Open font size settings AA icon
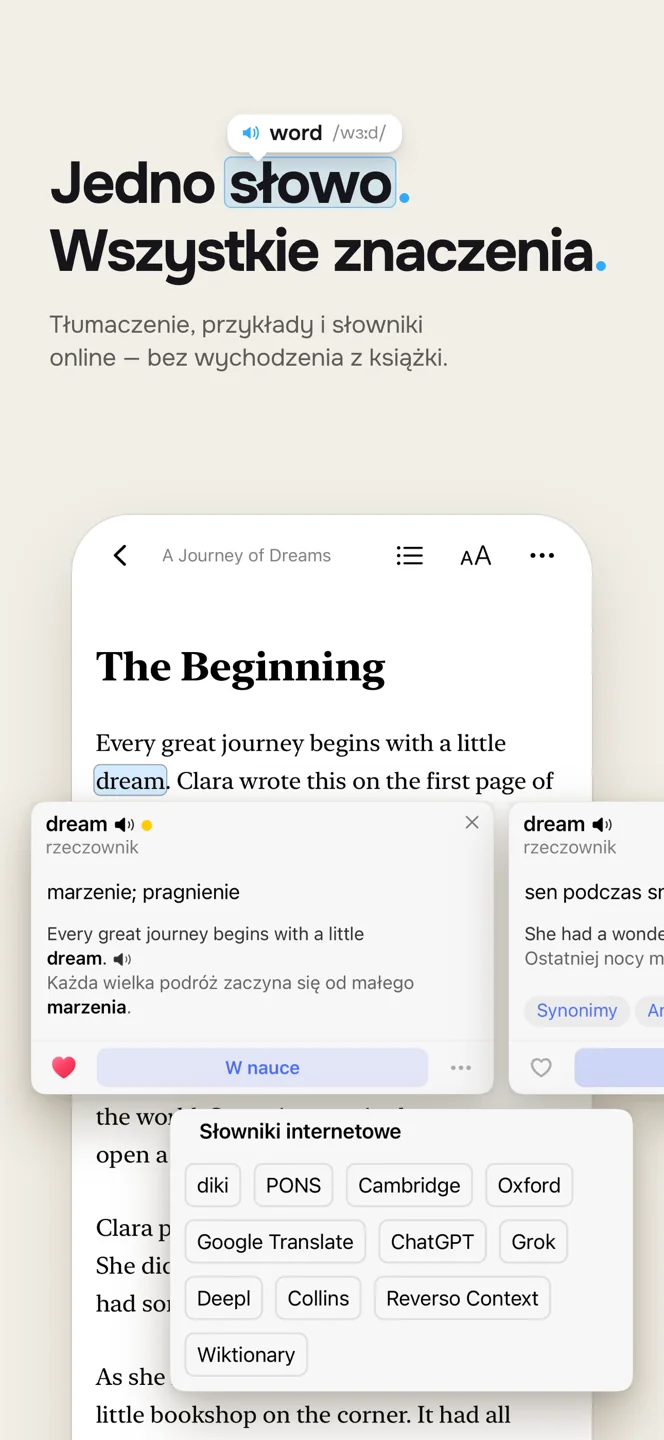This screenshot has height=1440, width=664. [x=475, y=556]
